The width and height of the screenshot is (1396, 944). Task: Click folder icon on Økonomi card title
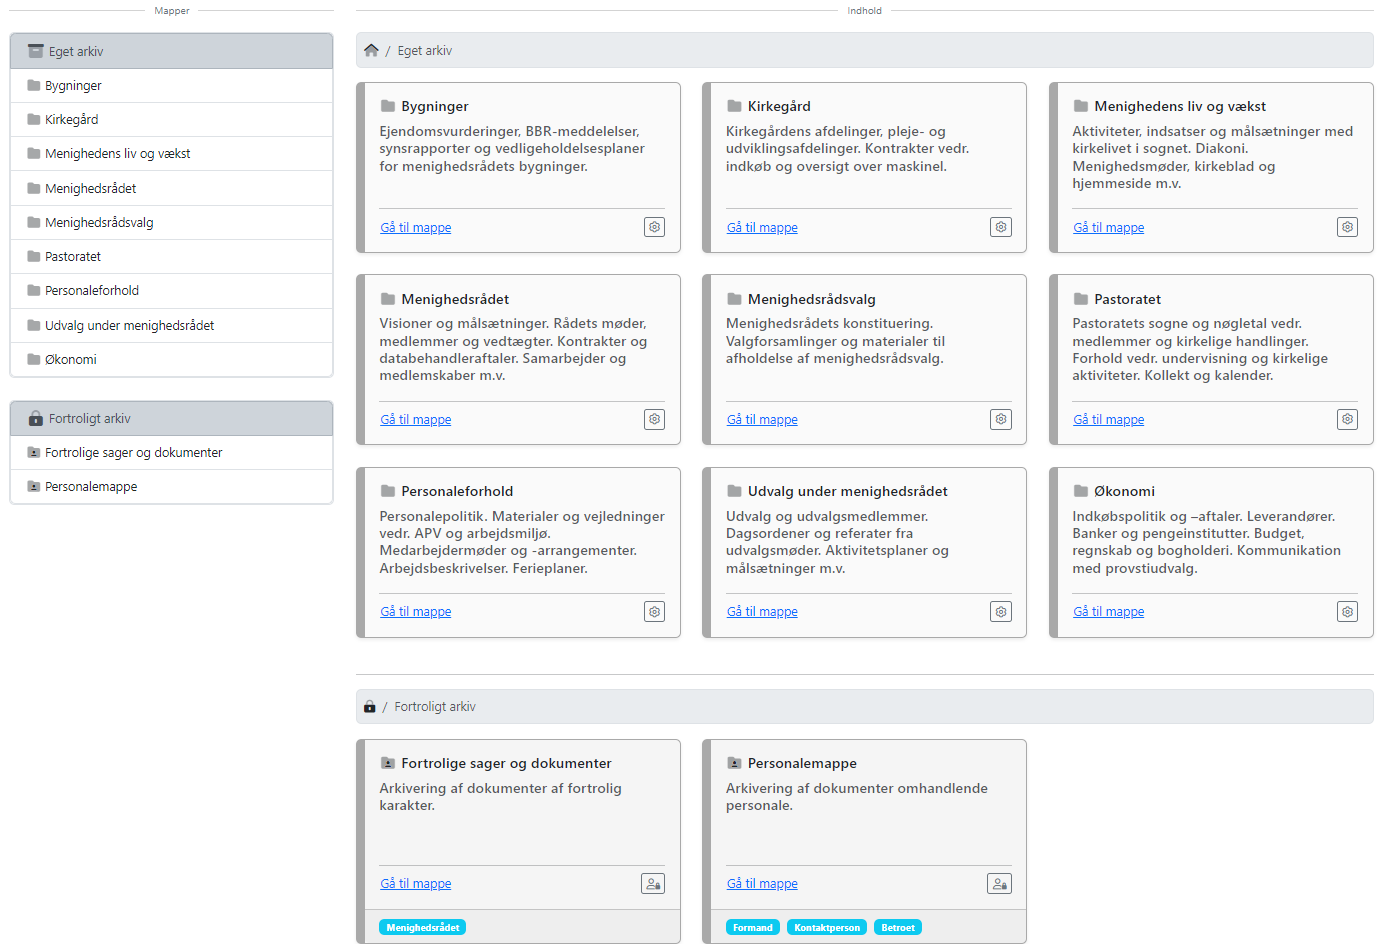click(x=1080, y=491)
